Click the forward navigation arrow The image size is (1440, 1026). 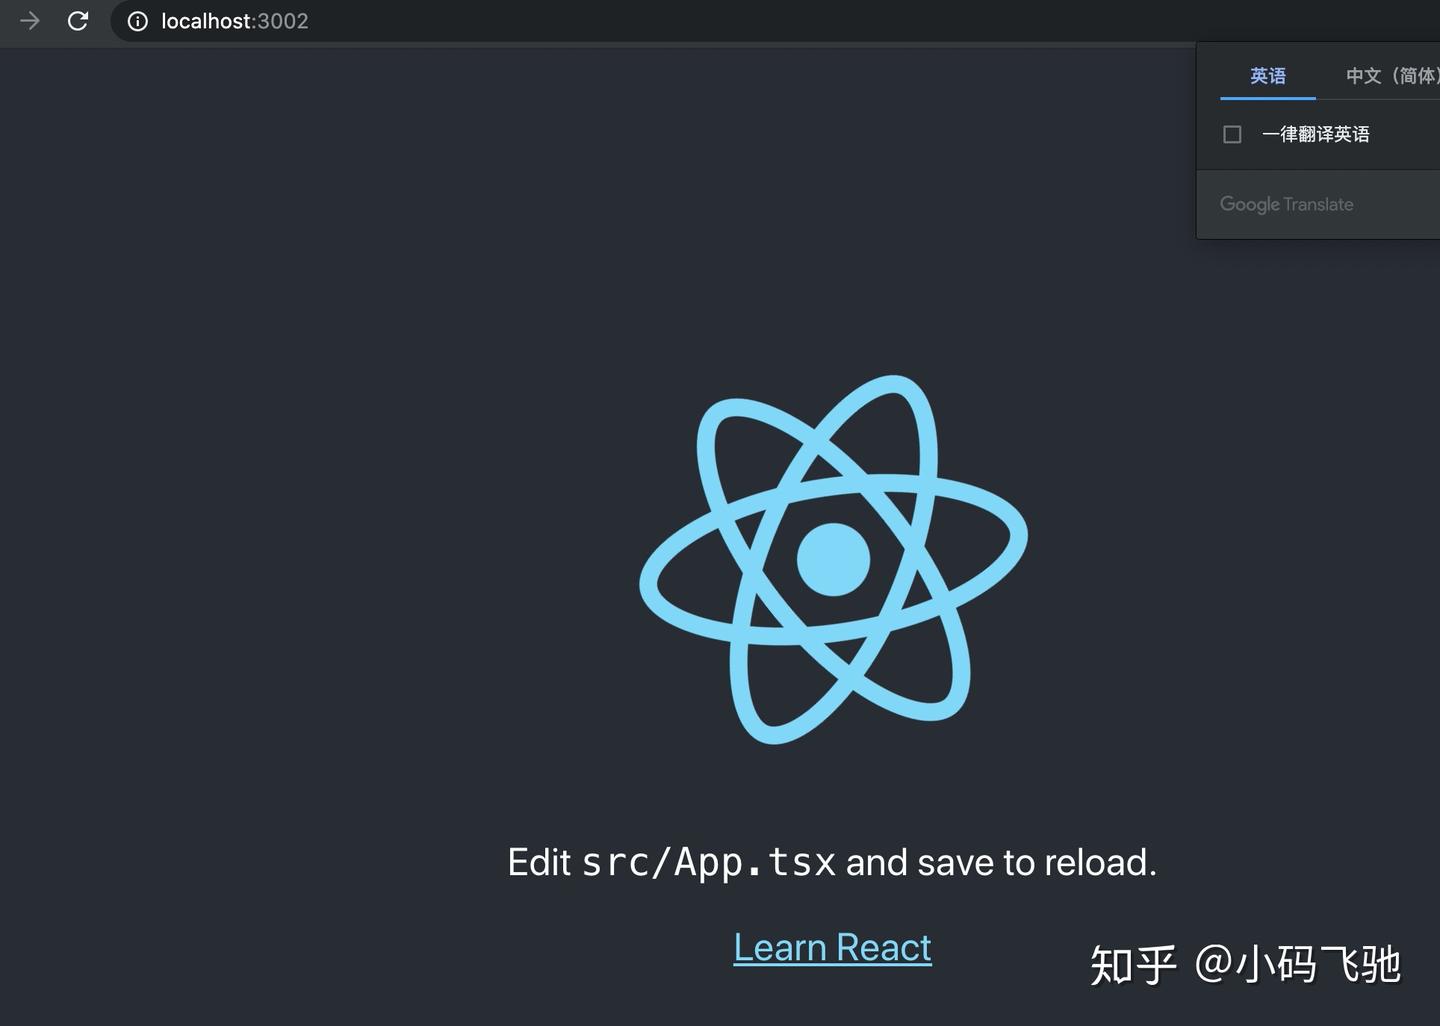[x=28, y=21]
